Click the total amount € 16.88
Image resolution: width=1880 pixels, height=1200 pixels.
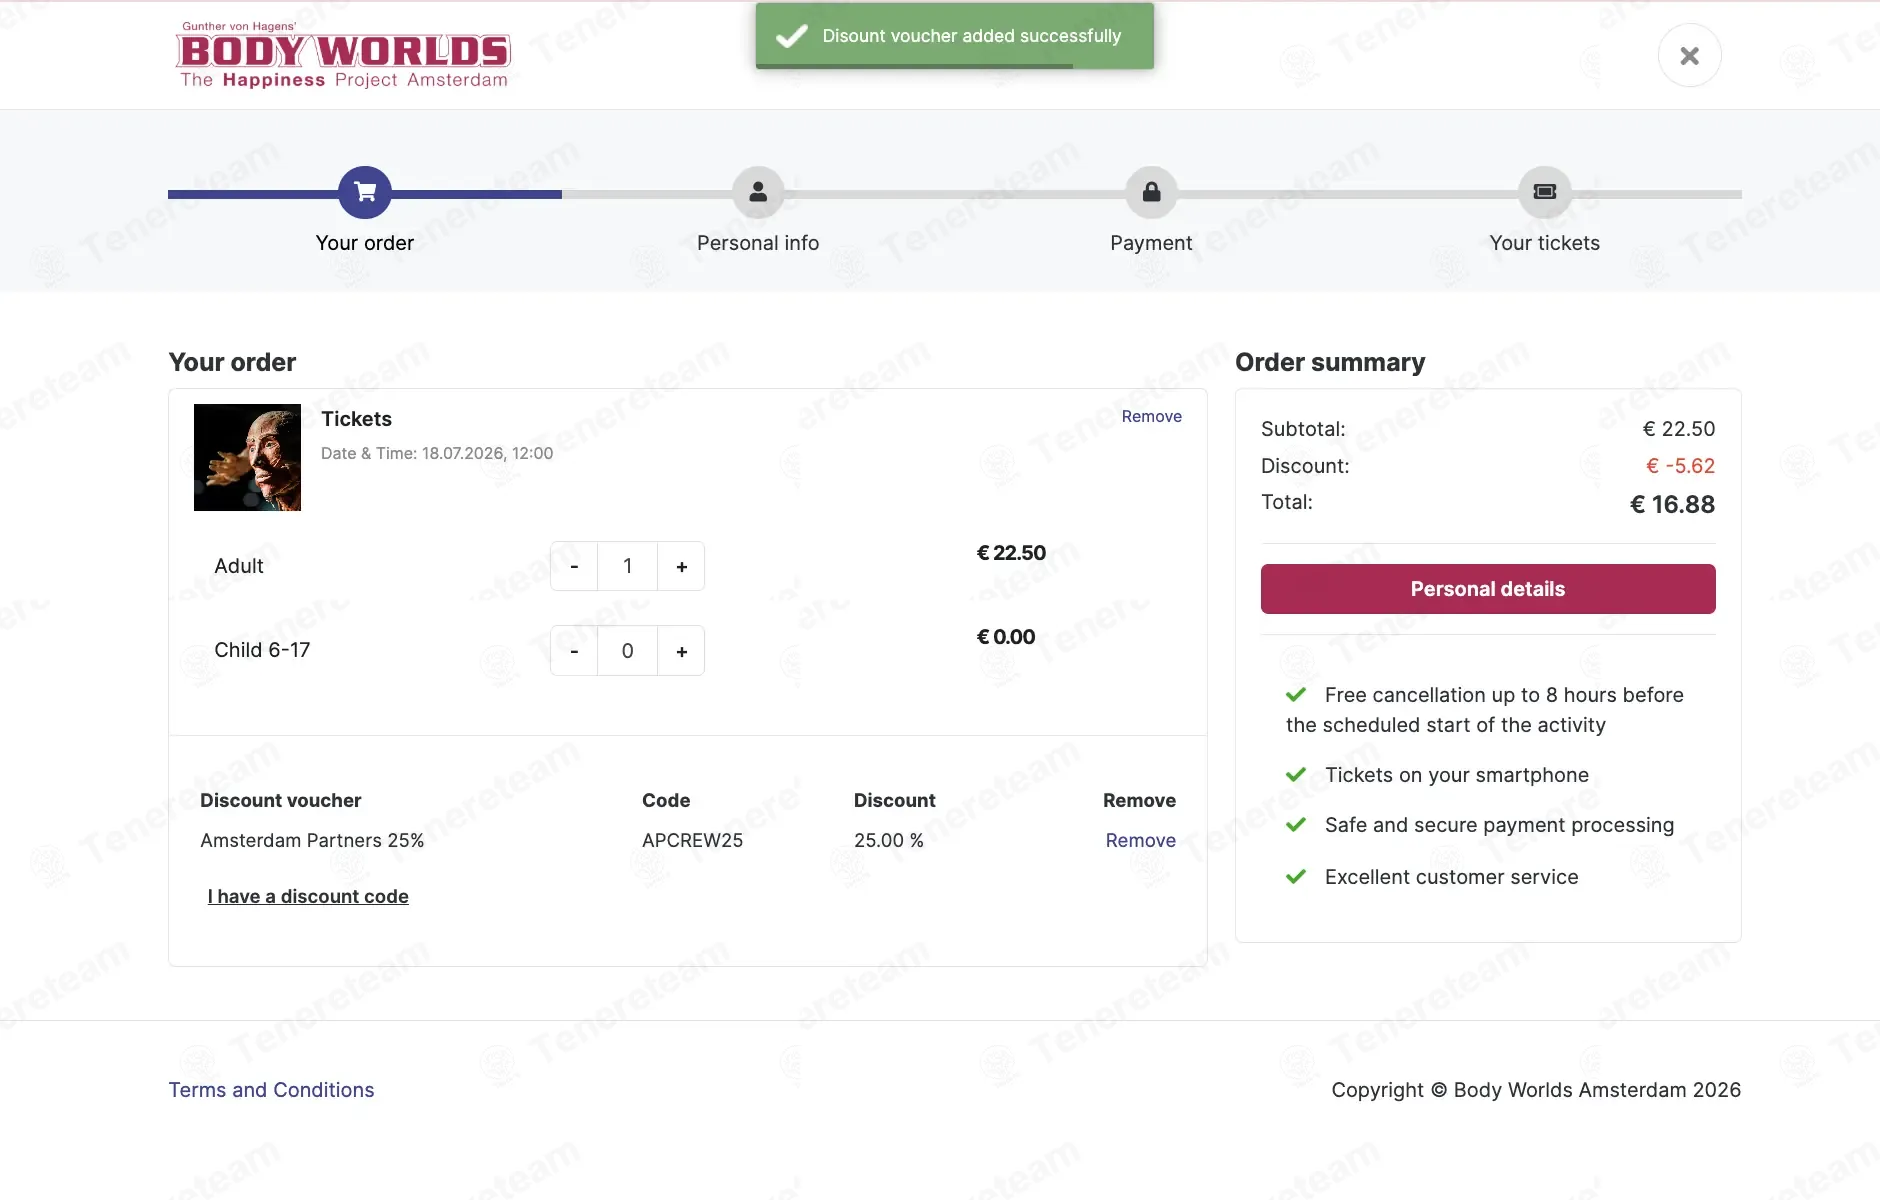coord(1672,505)
